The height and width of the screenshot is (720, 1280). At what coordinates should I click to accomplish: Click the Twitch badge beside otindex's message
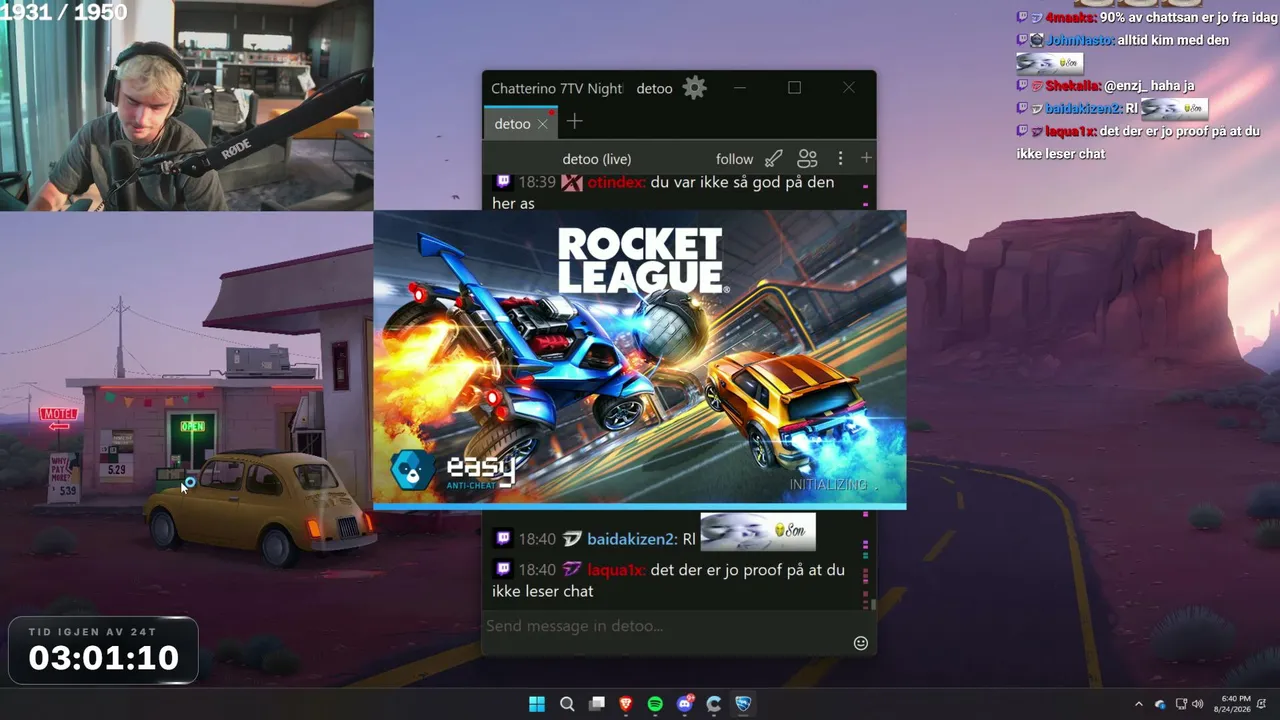click(x=503, y=182)
